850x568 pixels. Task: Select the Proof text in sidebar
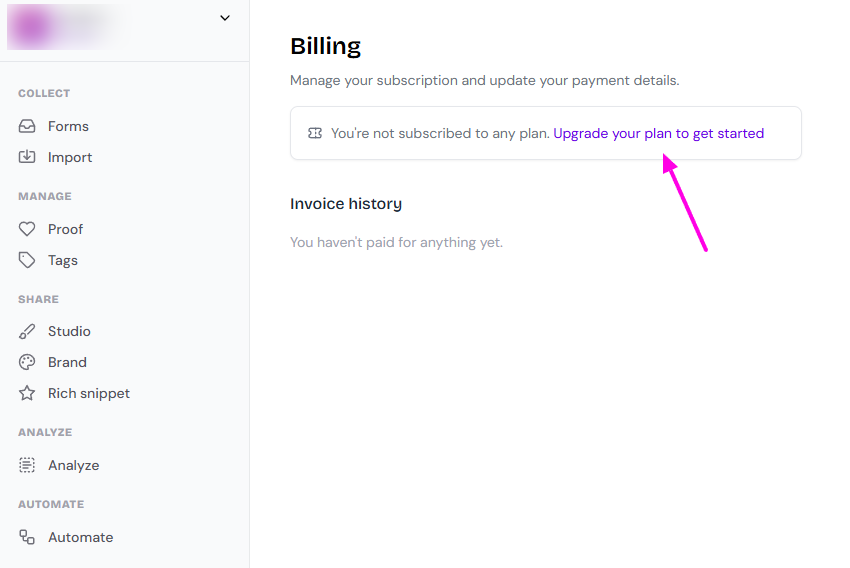pos(65,229)
